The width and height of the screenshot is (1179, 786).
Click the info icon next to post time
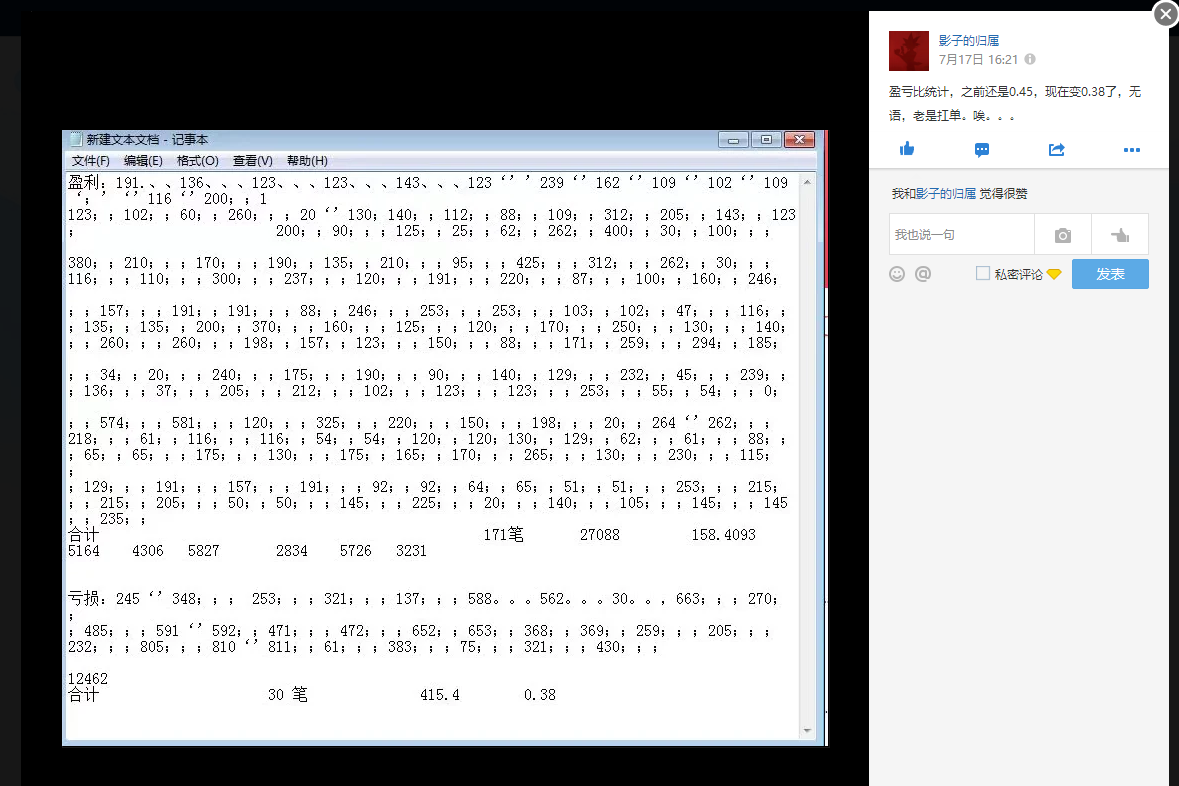point(1030,59)
